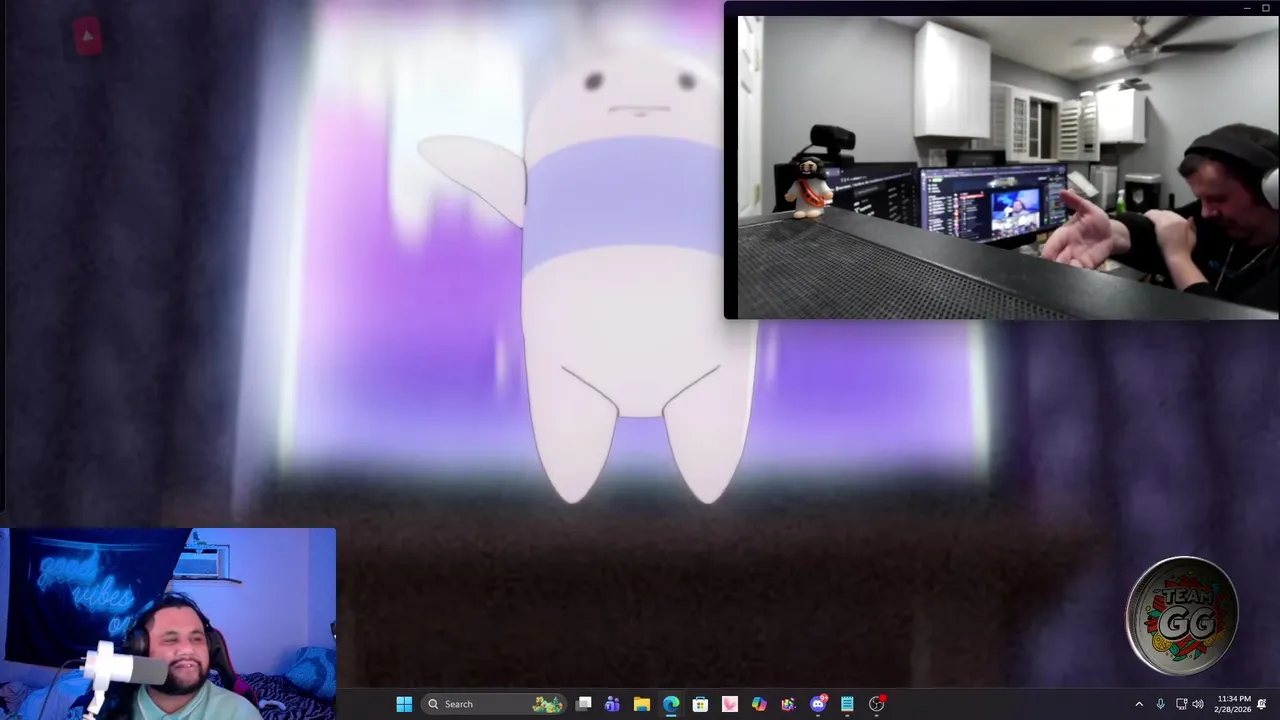Open the notifications bell icon

pyautogui.click(x=1262, y=704)
